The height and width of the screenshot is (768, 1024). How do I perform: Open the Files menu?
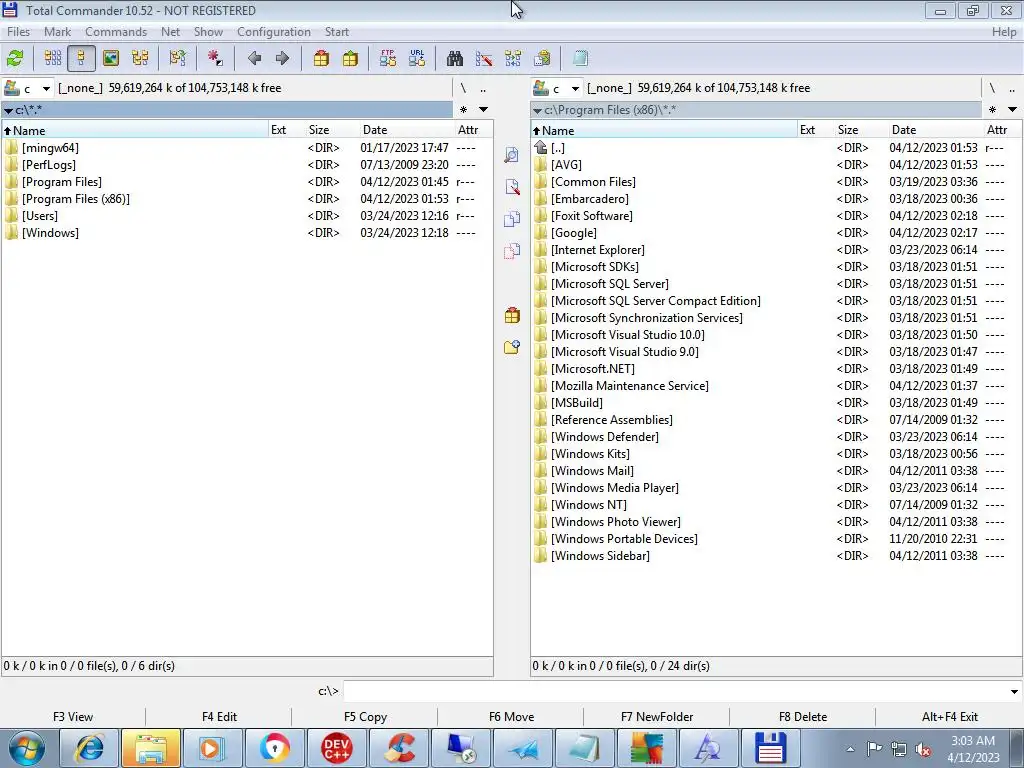click(18, 31)
